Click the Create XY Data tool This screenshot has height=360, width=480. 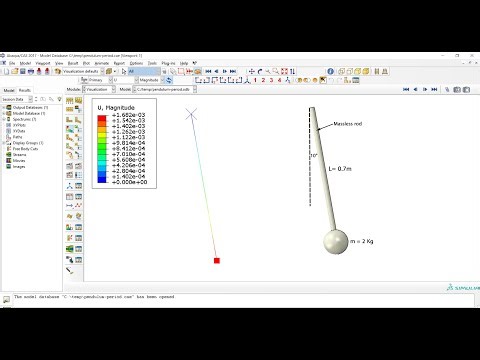(70, 196)
